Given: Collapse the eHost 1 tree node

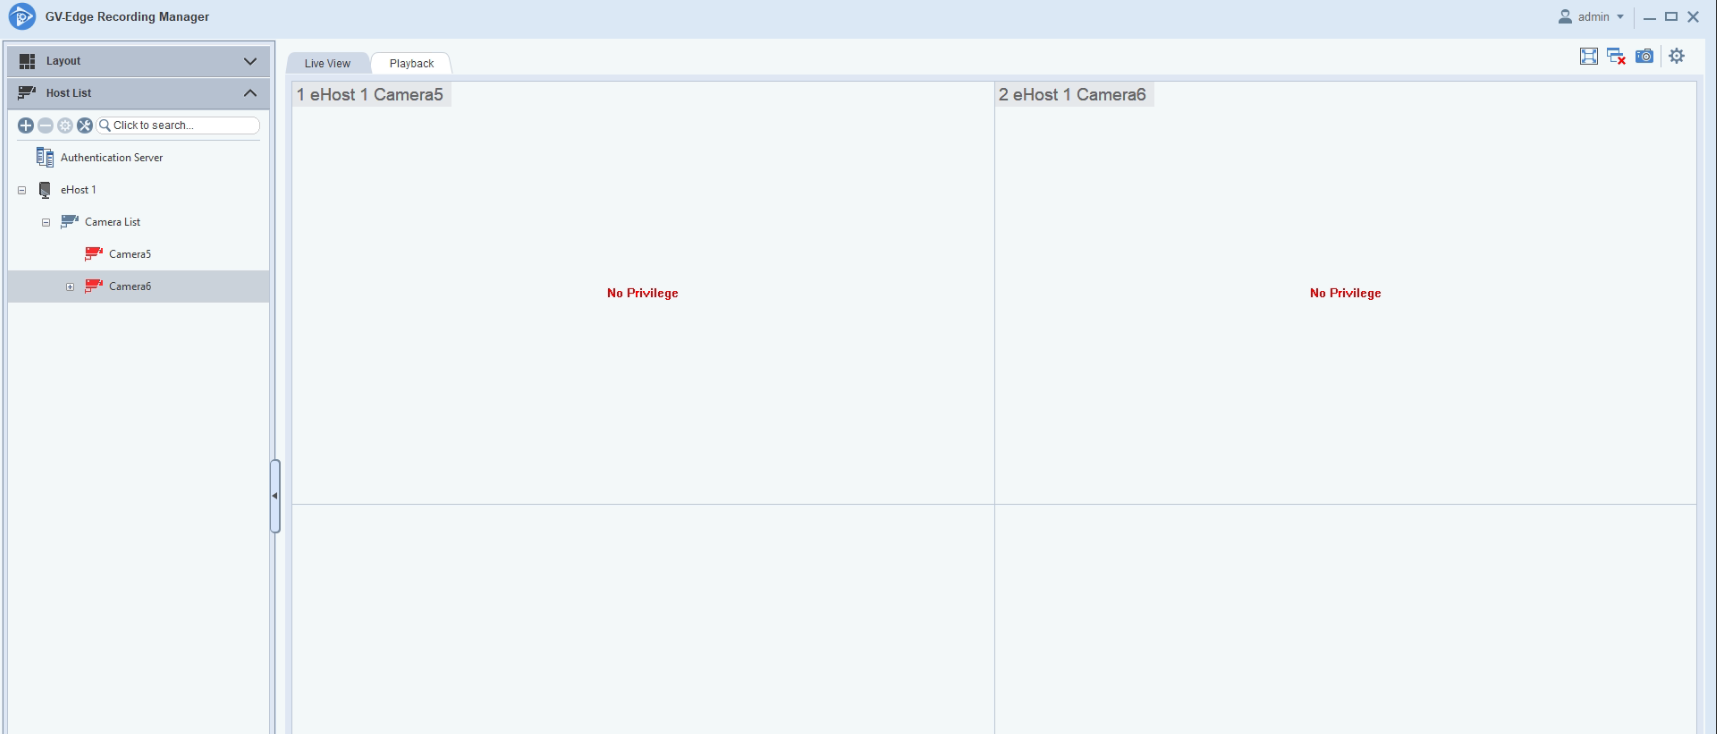Looking at the screenshot, I should click(22, 190).
